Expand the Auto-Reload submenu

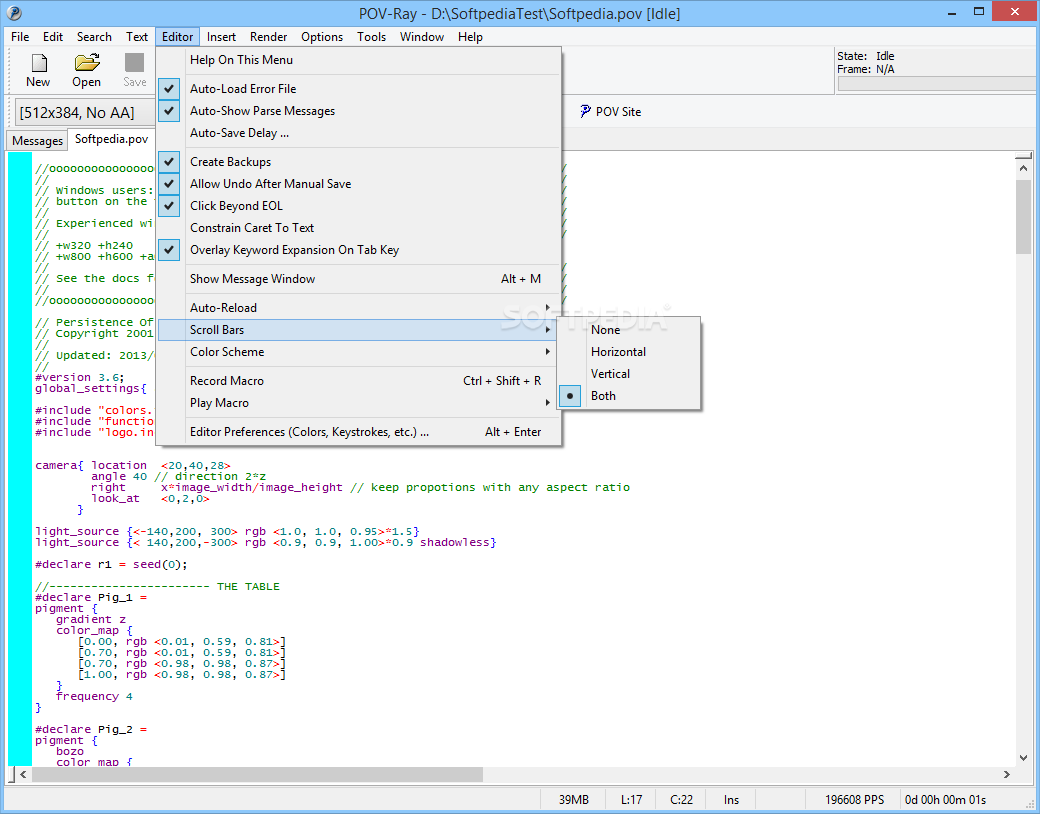point(359,308)
